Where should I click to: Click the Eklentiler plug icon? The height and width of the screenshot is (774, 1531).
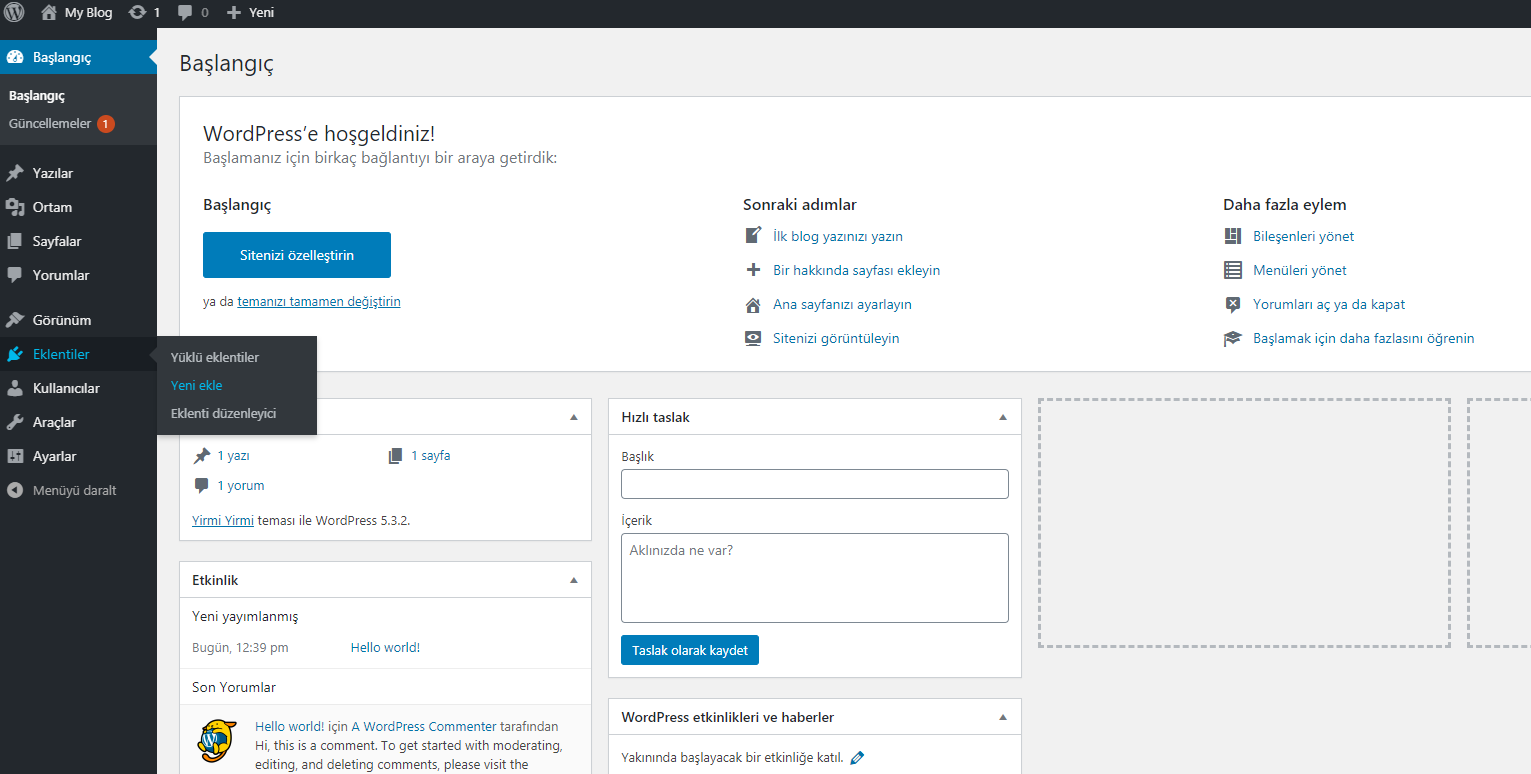point(15,354)
